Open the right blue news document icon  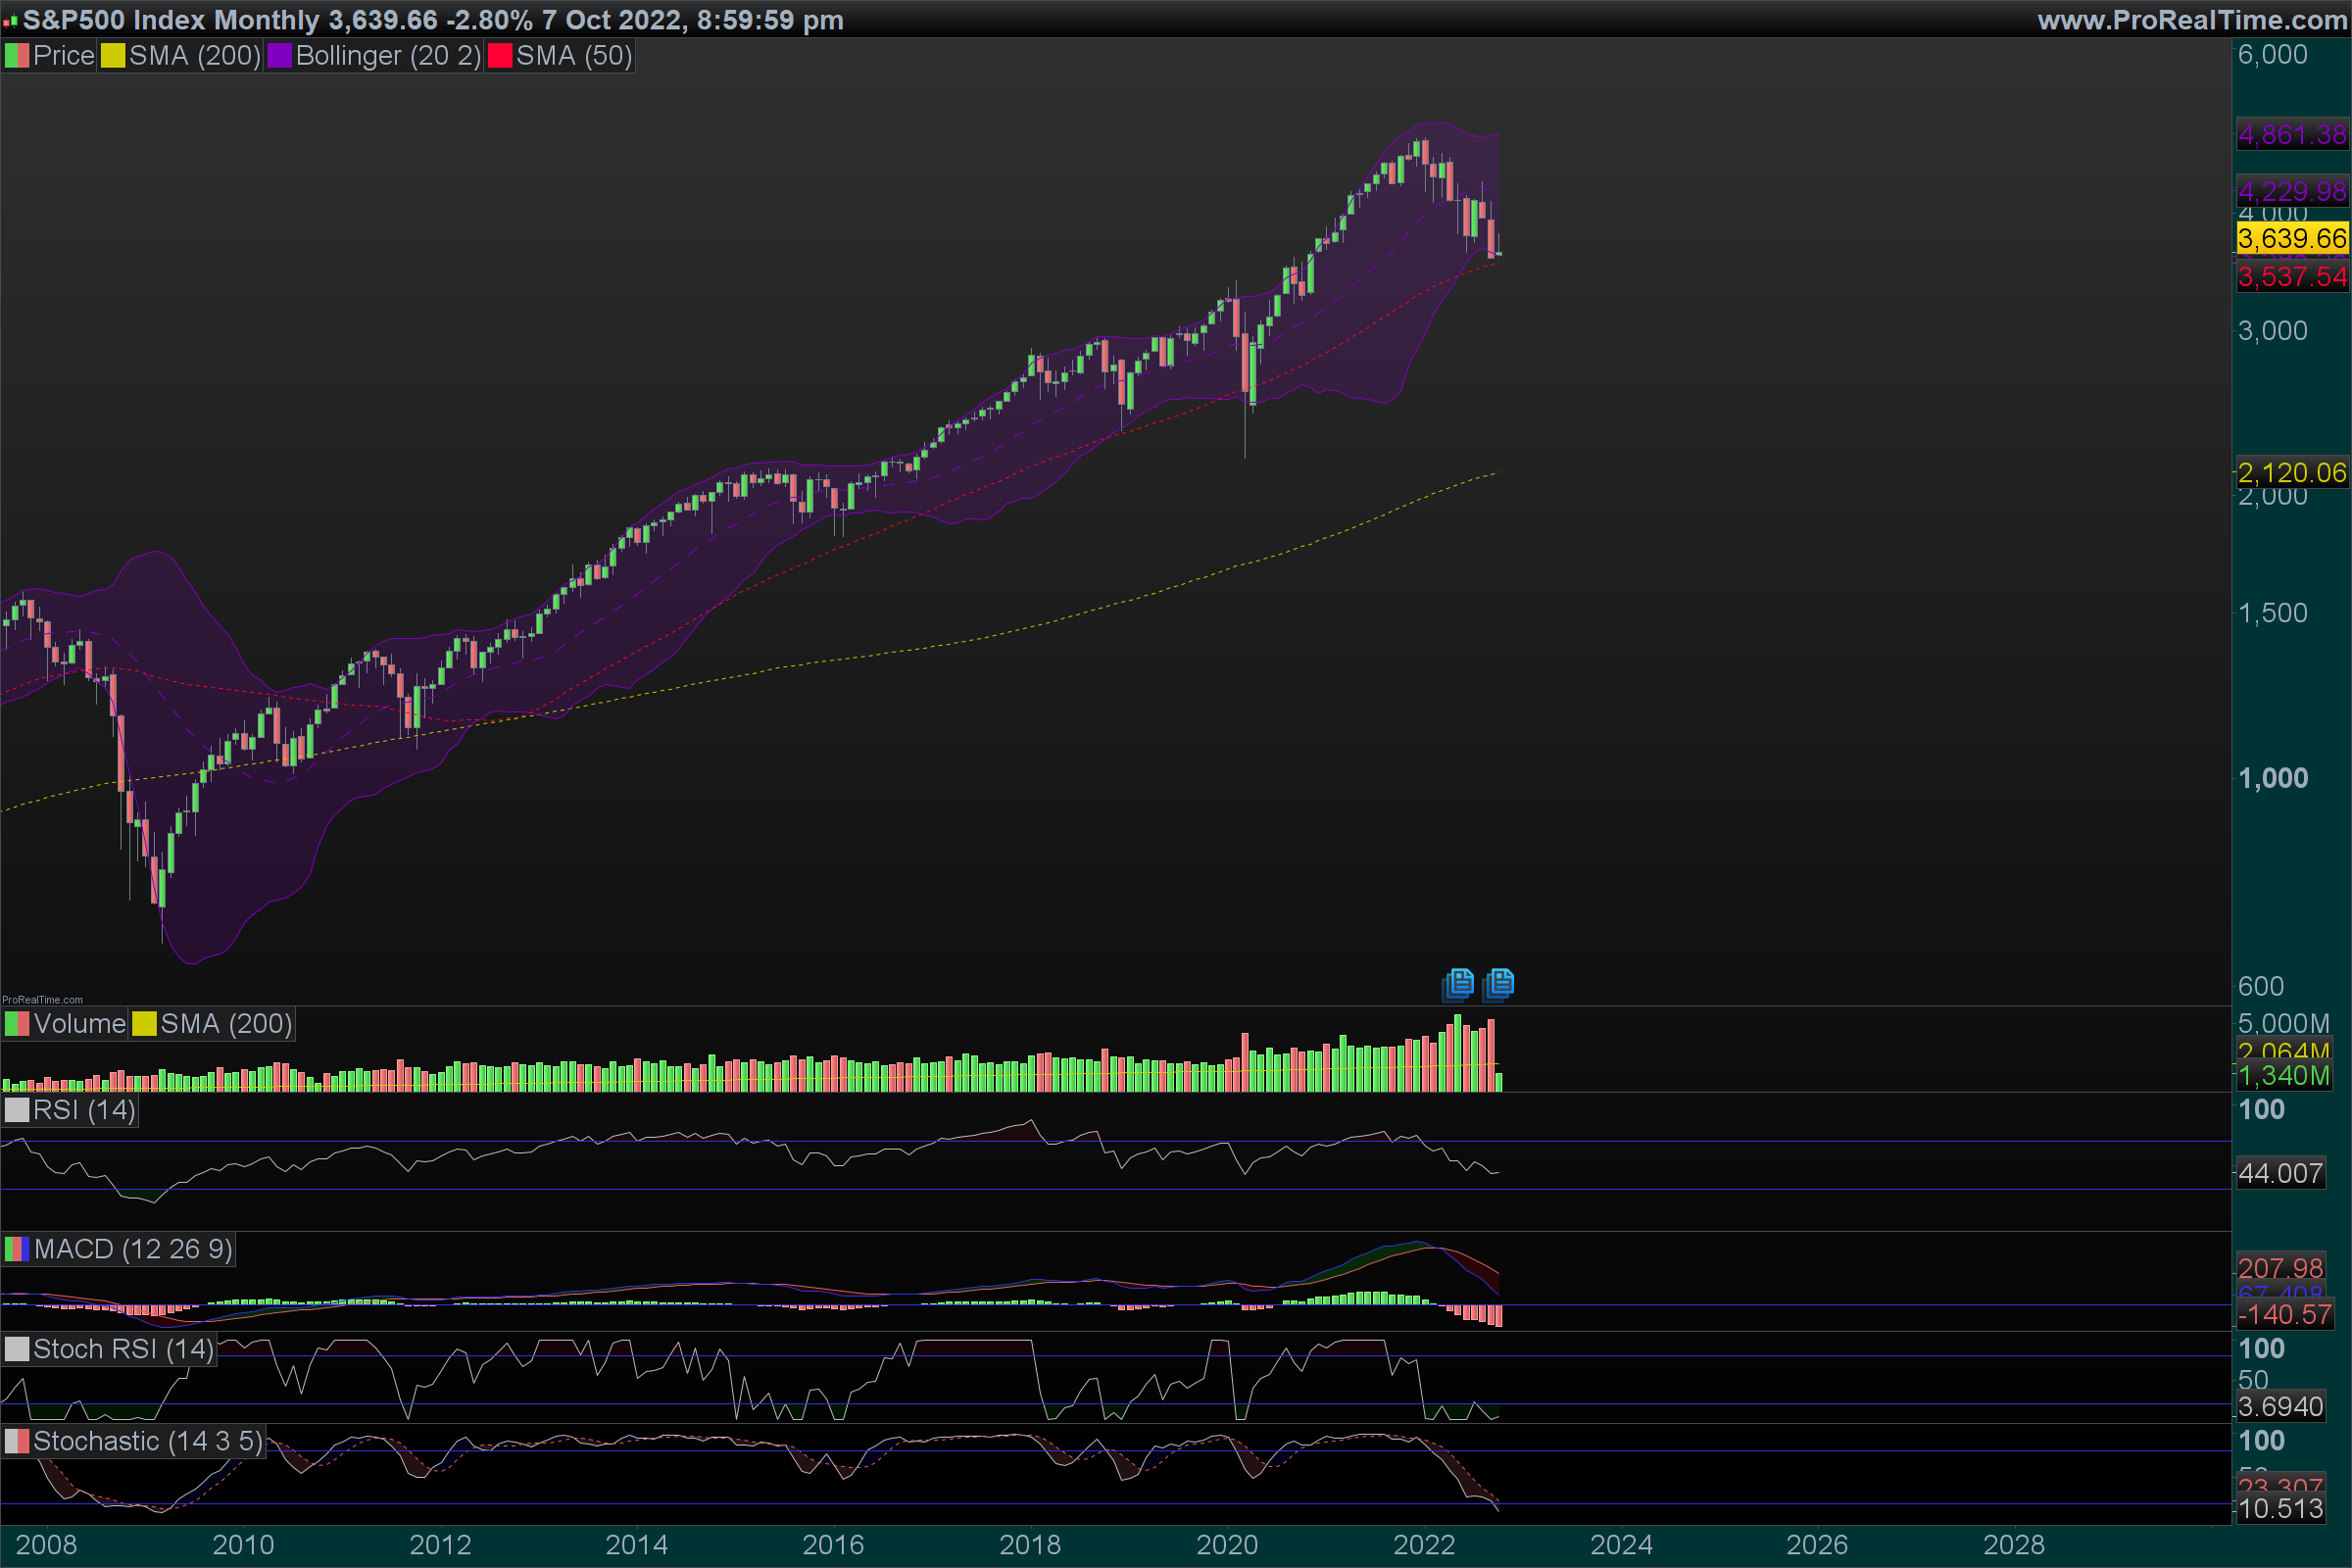pos(1499,984)
